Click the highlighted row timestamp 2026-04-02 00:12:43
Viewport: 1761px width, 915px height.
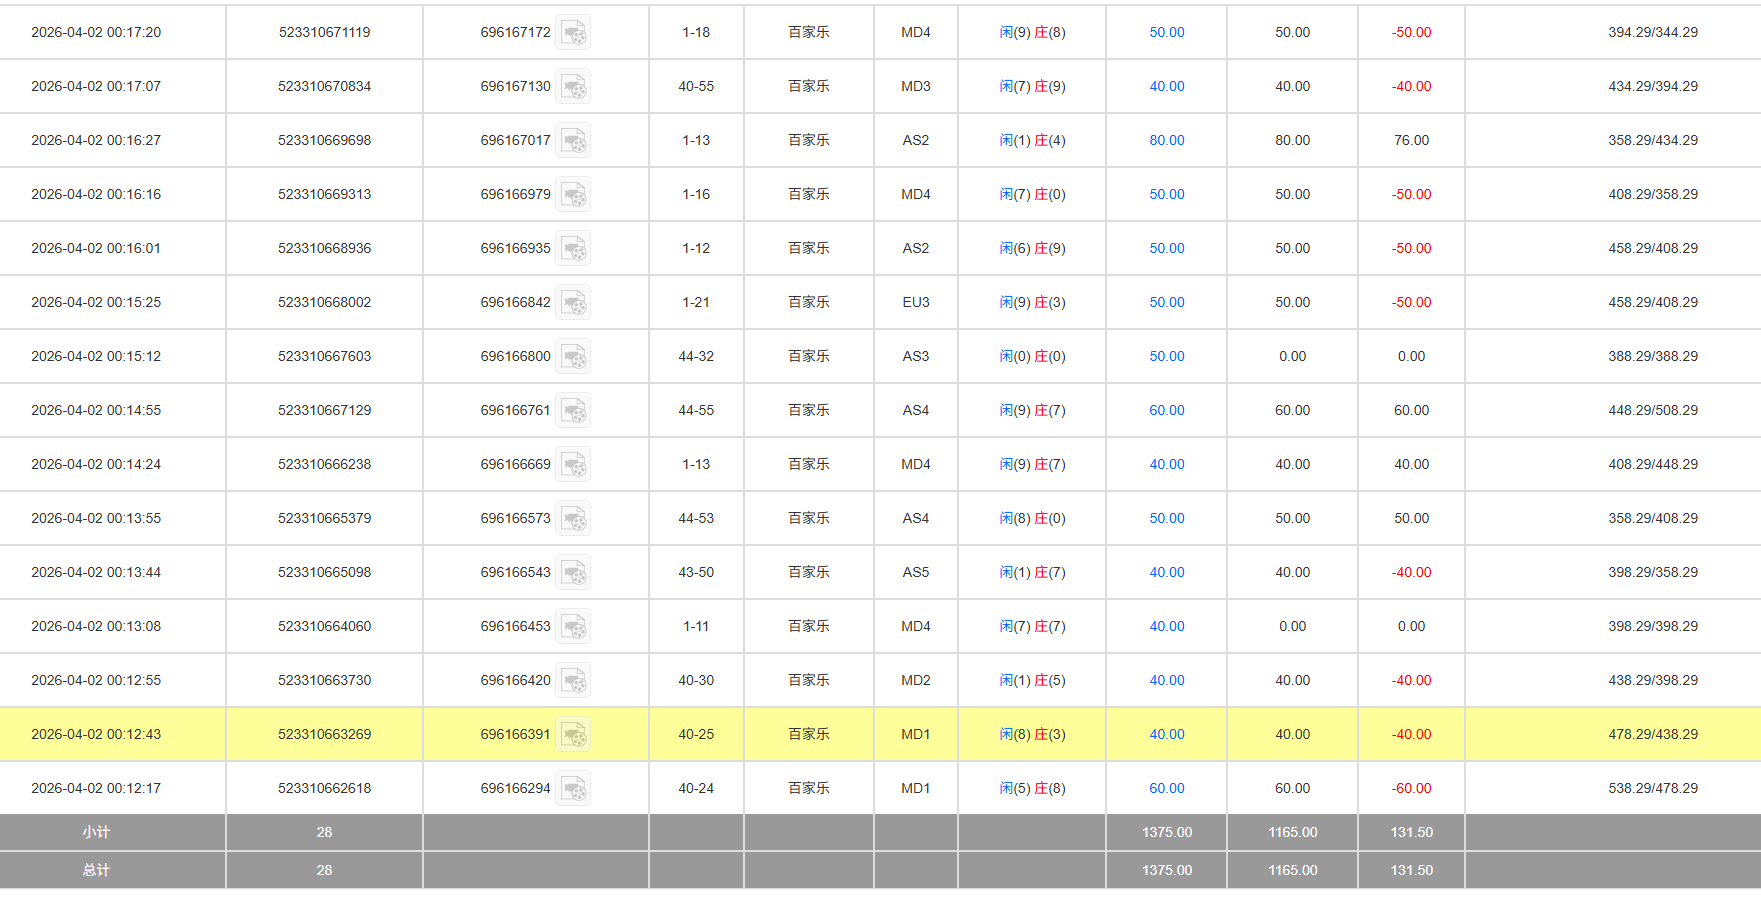coord(96,735)
